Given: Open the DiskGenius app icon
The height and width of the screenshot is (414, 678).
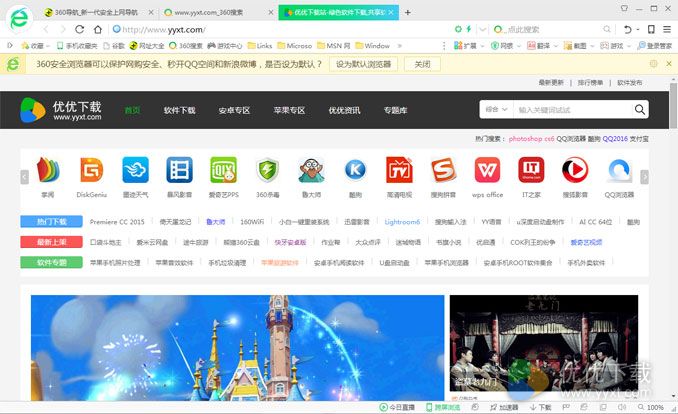Looking at the screenshot, I should point(92,170).
